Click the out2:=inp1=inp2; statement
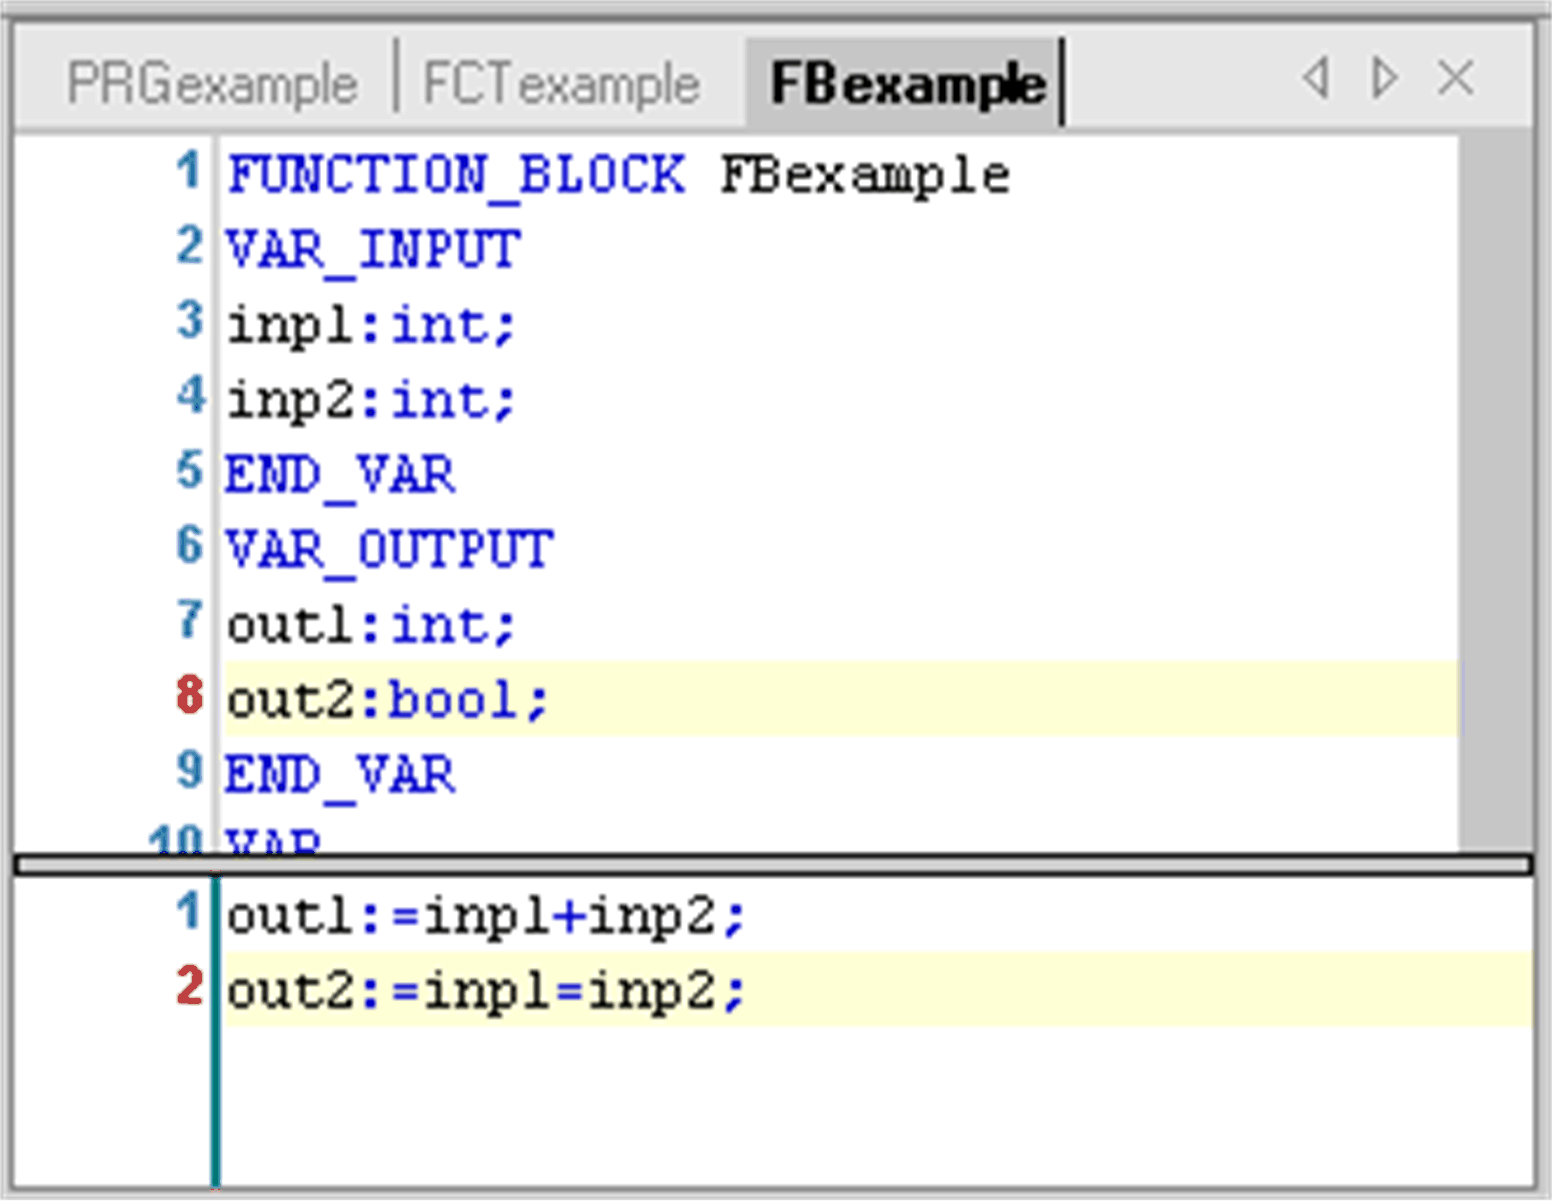Viewport: 1553px width, 1201px height. click(x=486, y=992)
